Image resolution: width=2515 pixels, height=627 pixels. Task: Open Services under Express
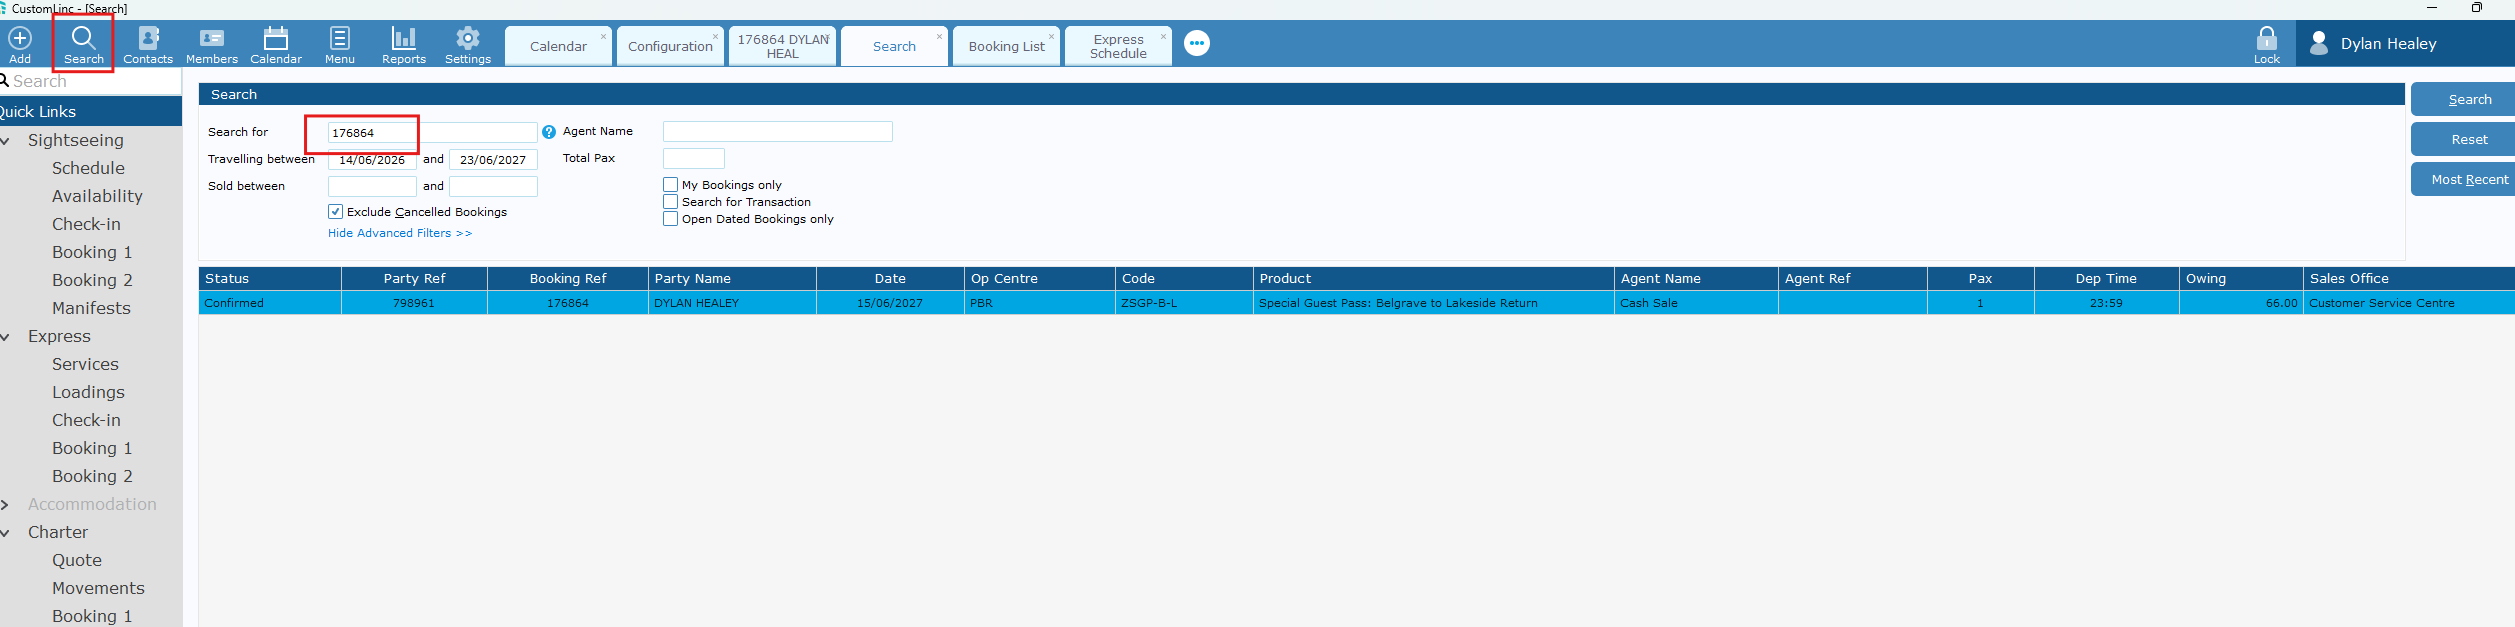point(85,364)
